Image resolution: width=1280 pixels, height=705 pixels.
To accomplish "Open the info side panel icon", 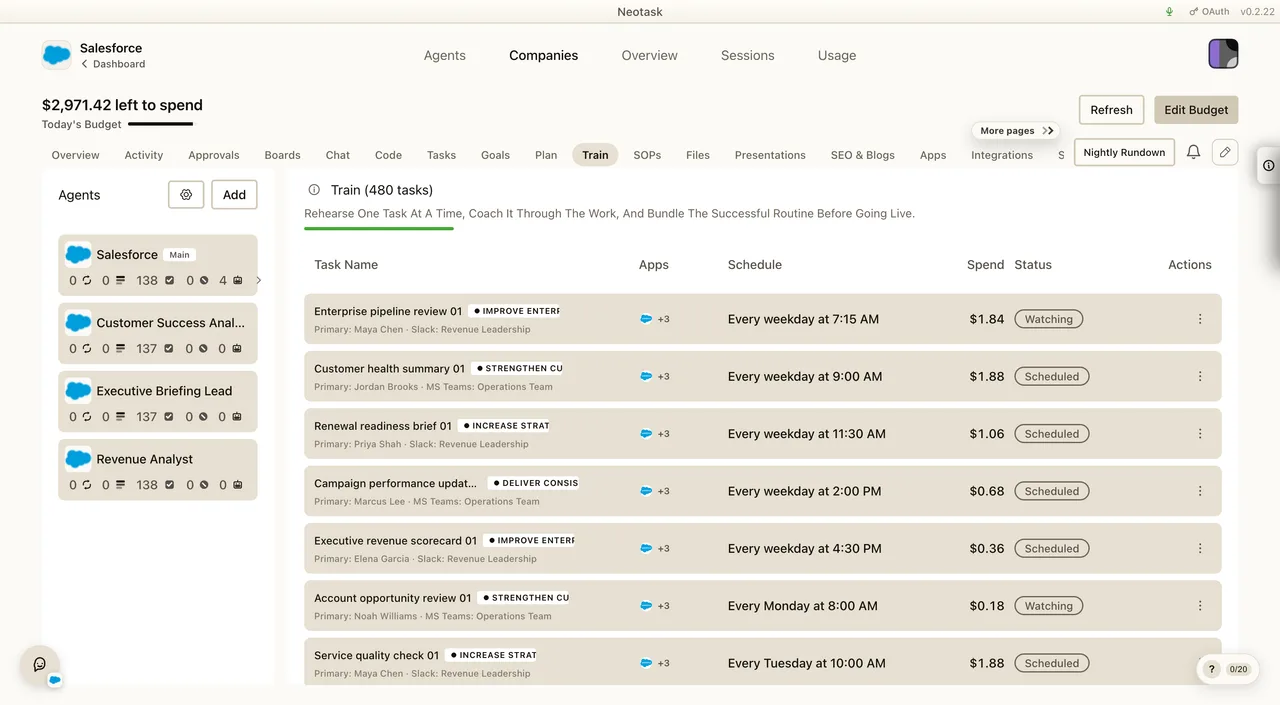I will coord(1268,166).
